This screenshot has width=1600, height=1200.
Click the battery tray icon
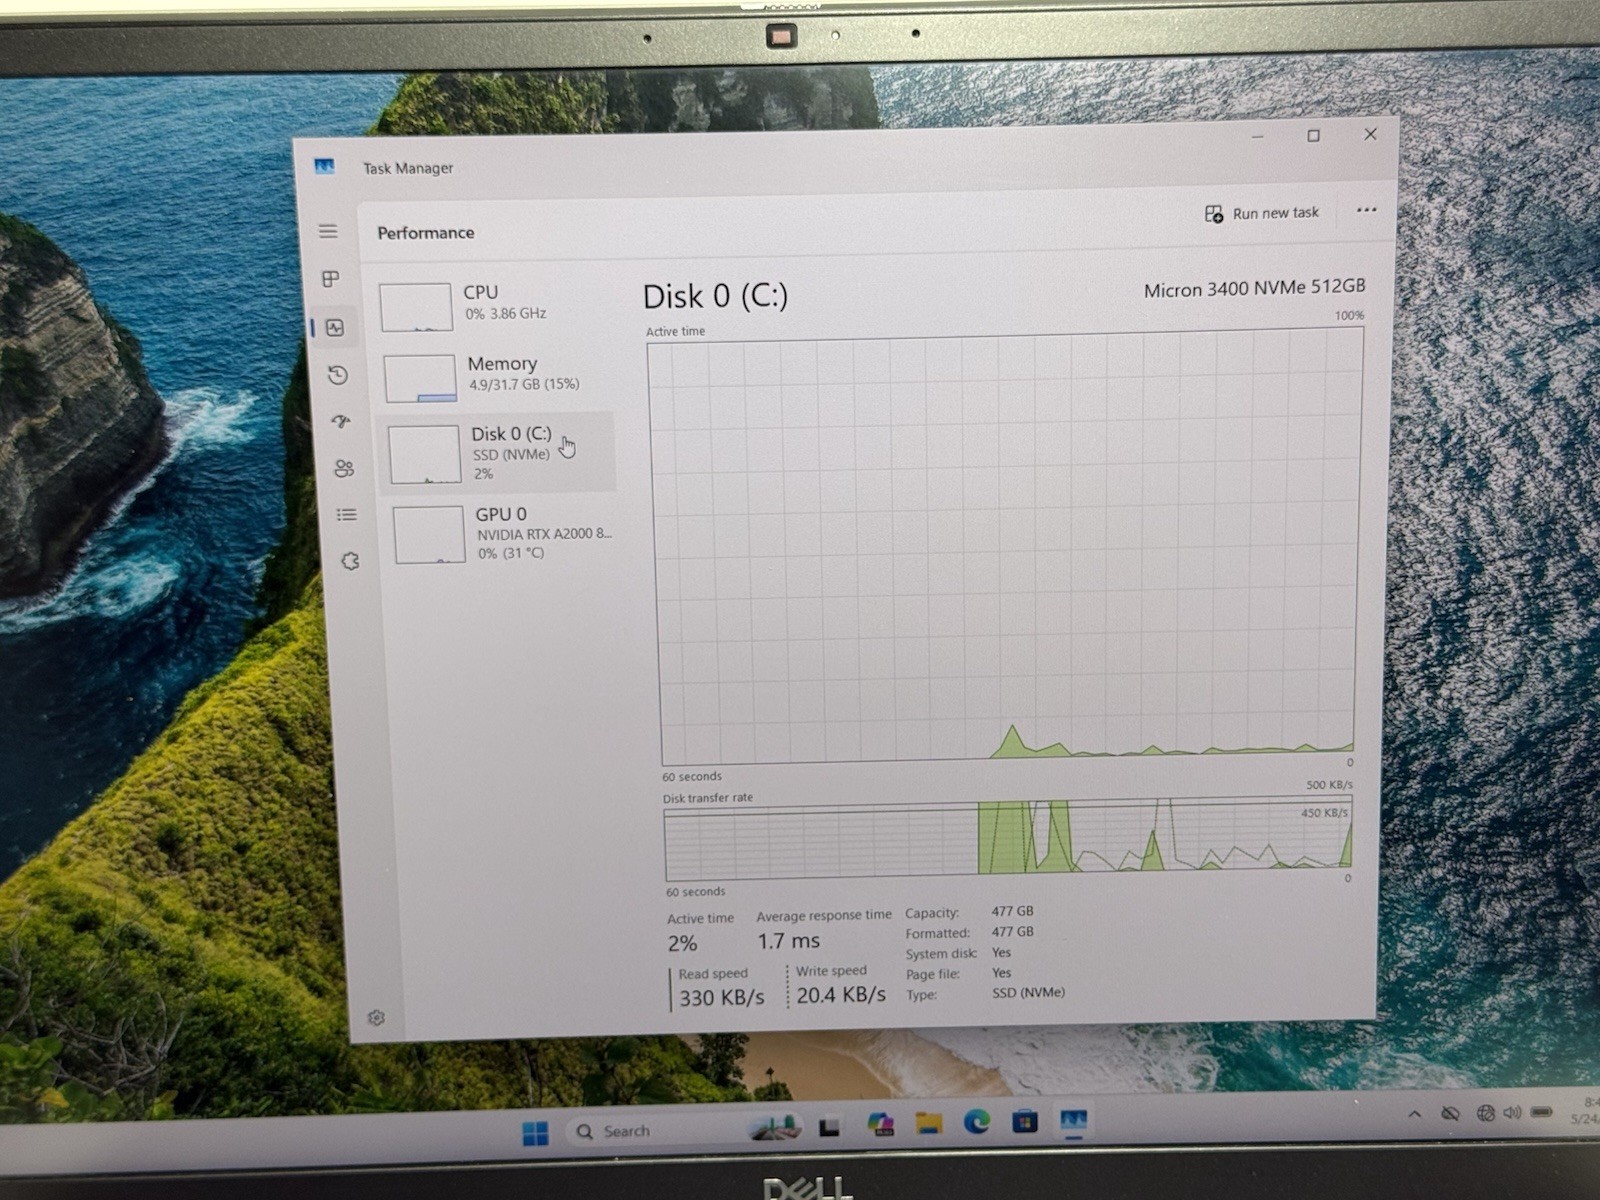(1541, 1111)
